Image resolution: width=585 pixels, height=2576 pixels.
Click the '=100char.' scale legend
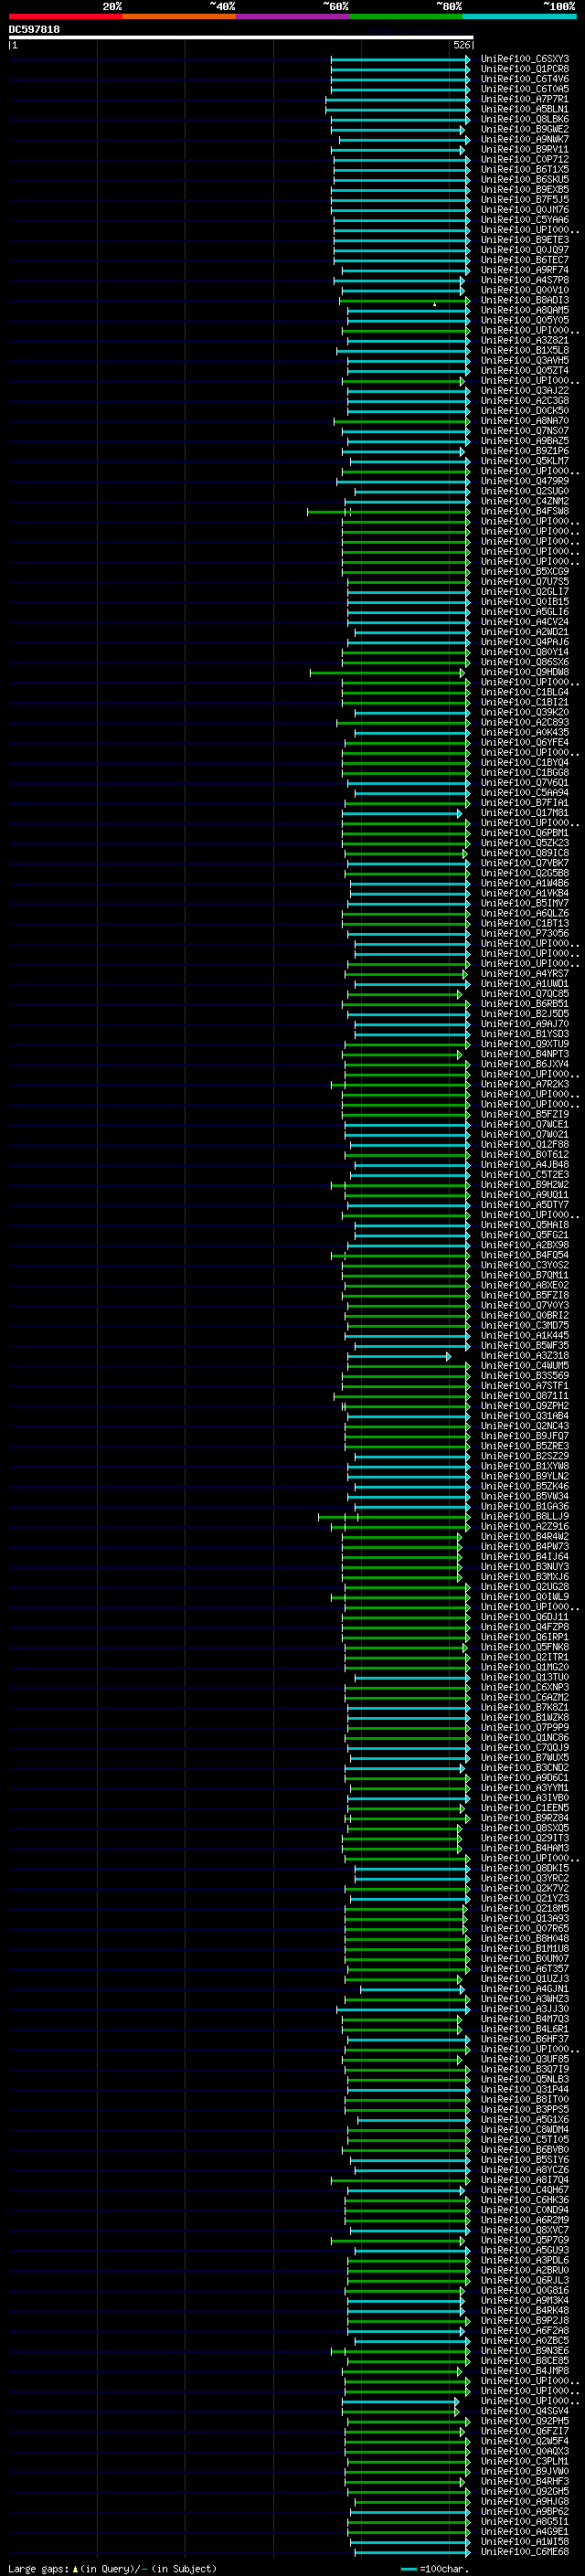click(x=444, y=2568)
